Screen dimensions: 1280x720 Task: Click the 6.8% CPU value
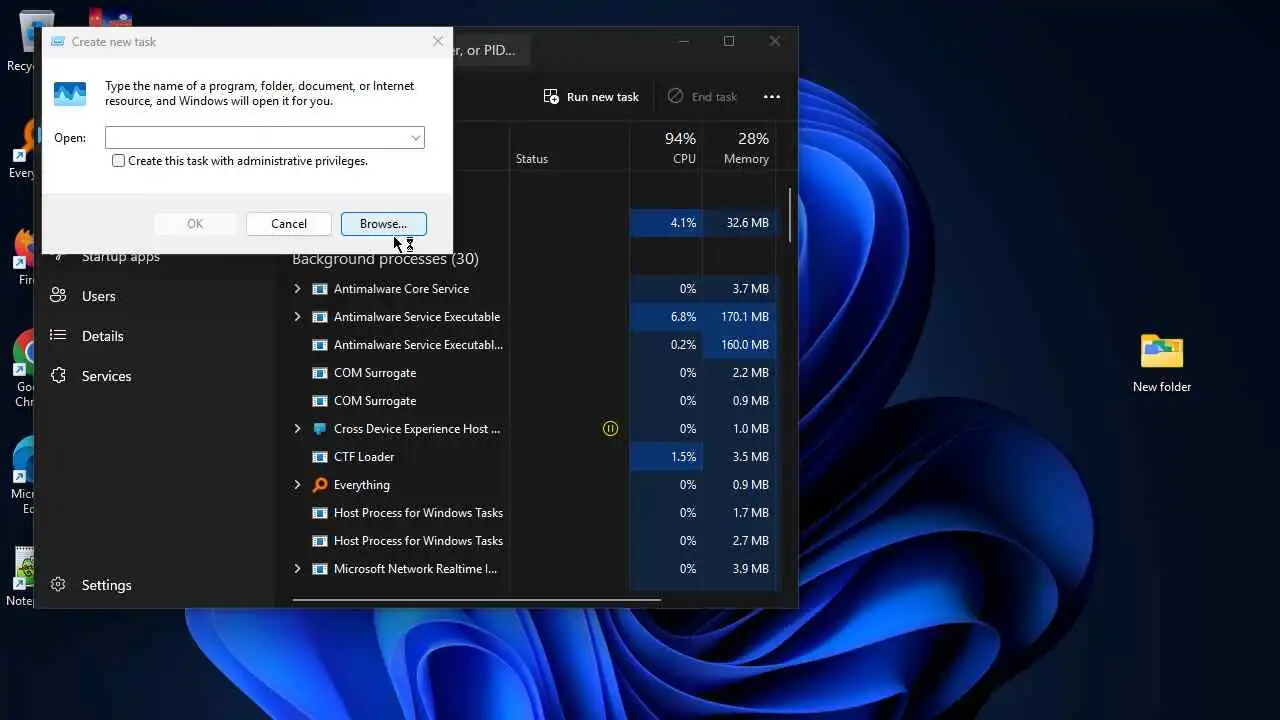click(683, 317)
